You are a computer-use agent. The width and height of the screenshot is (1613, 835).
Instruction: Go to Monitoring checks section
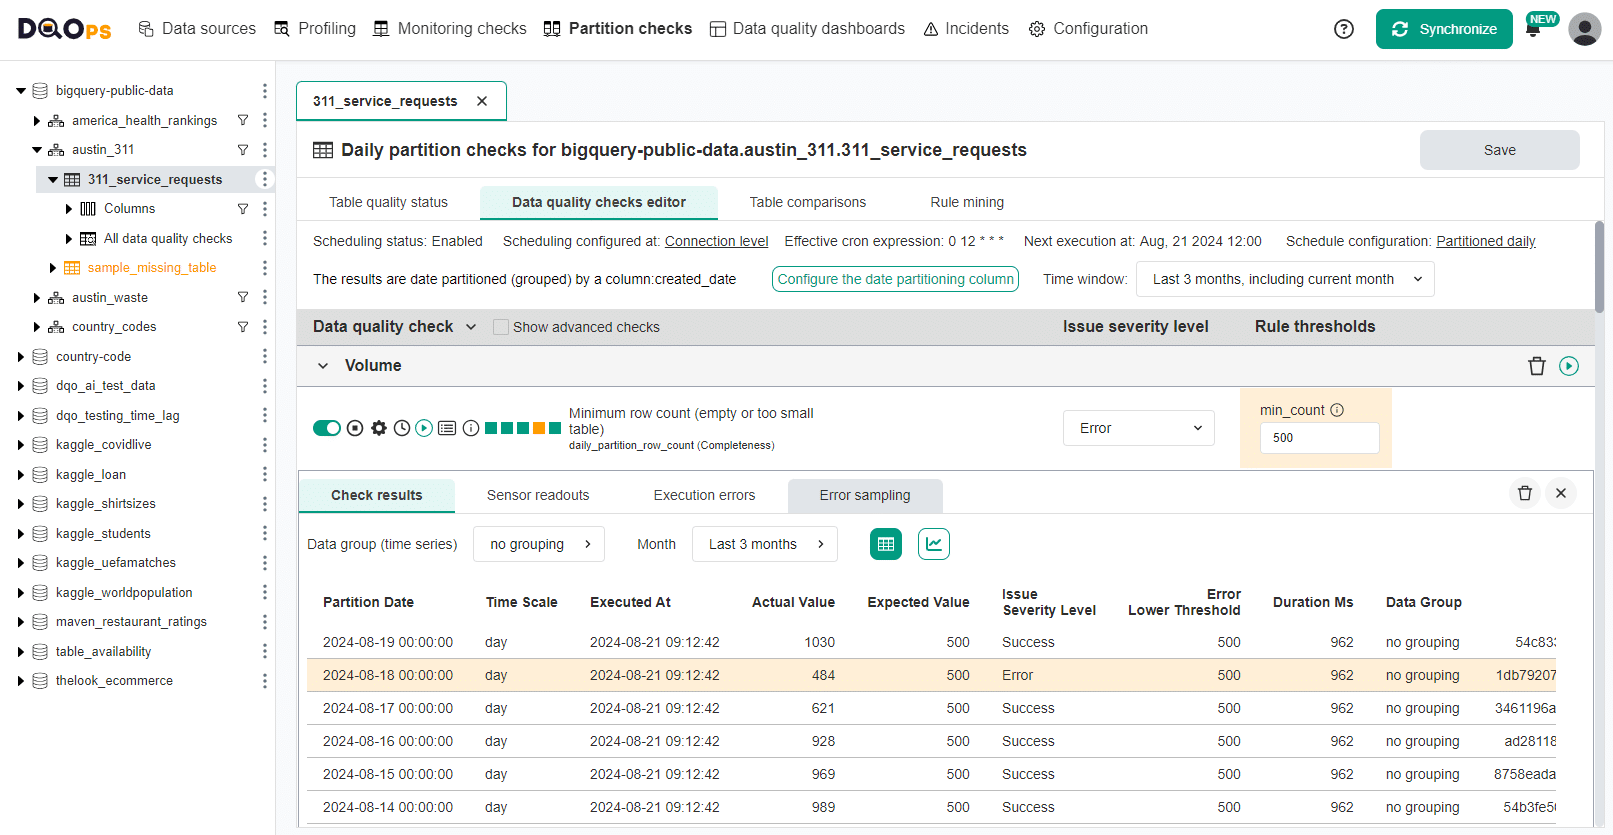click(450, 29)
